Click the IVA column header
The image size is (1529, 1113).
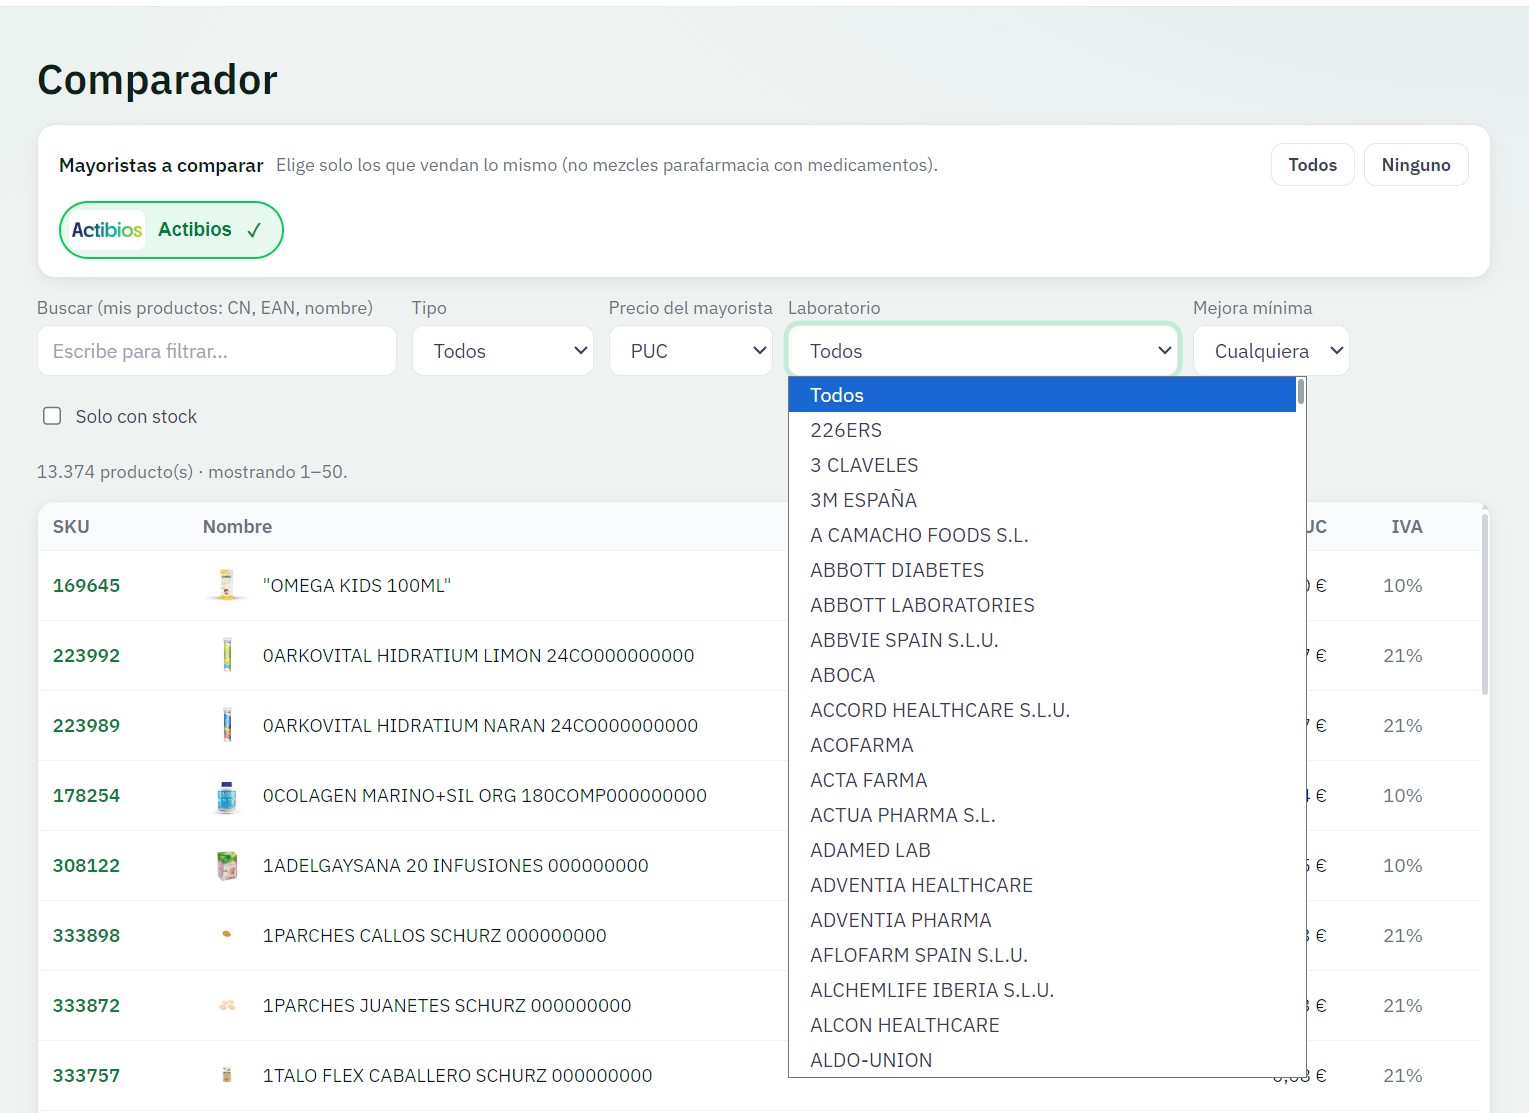click(x=1406, y=527)
